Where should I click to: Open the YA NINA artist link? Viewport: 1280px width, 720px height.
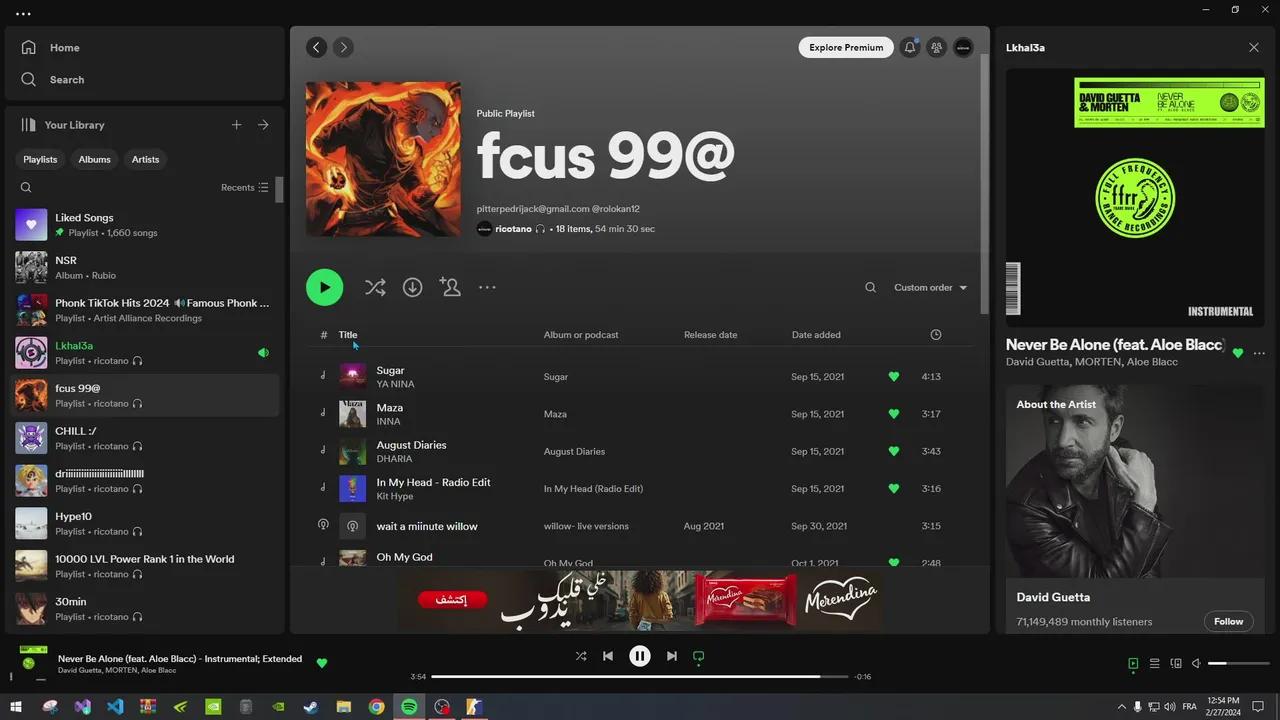coord(395,384)
